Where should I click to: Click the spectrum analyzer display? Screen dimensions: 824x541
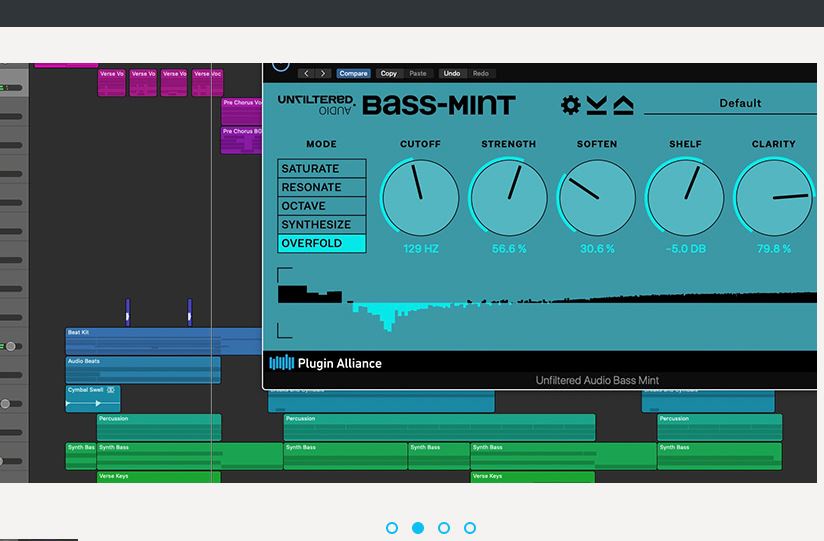point(547,303)
